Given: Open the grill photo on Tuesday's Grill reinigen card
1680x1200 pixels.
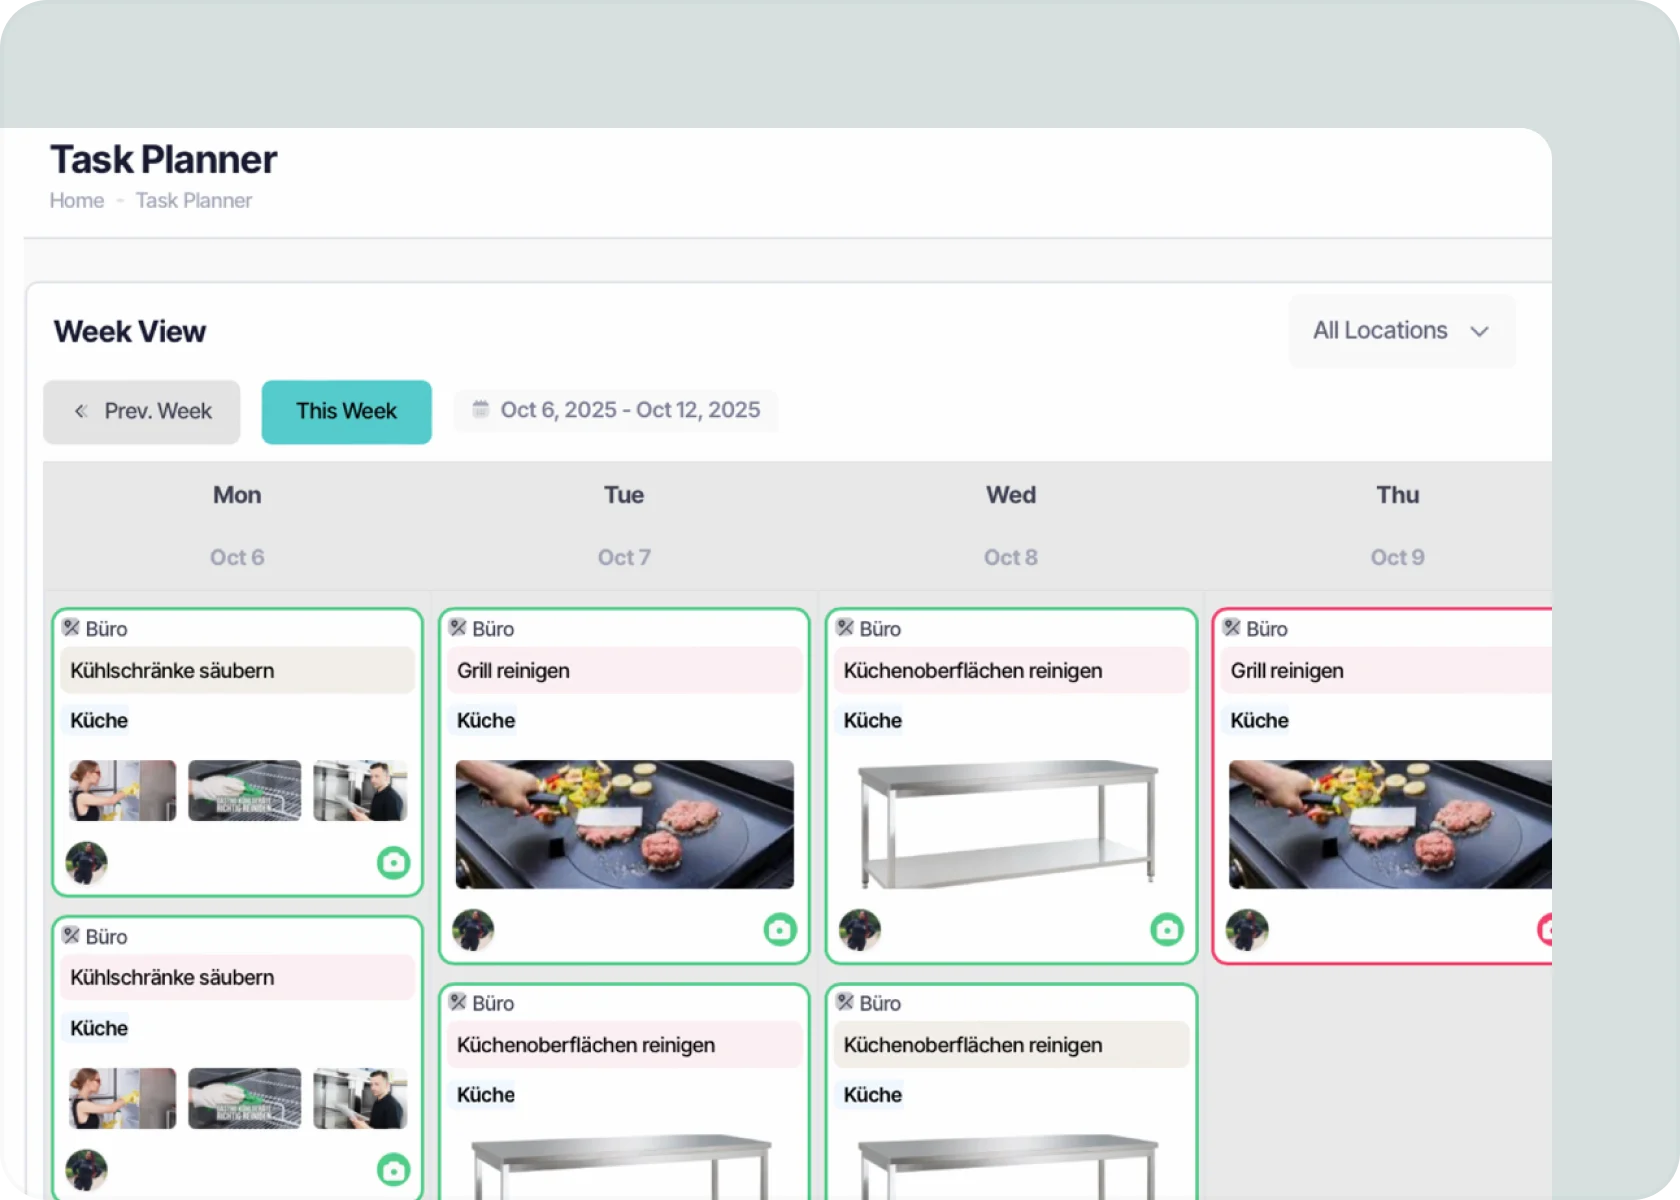Looking at the screenshot, I should click(x=625, y=824).
